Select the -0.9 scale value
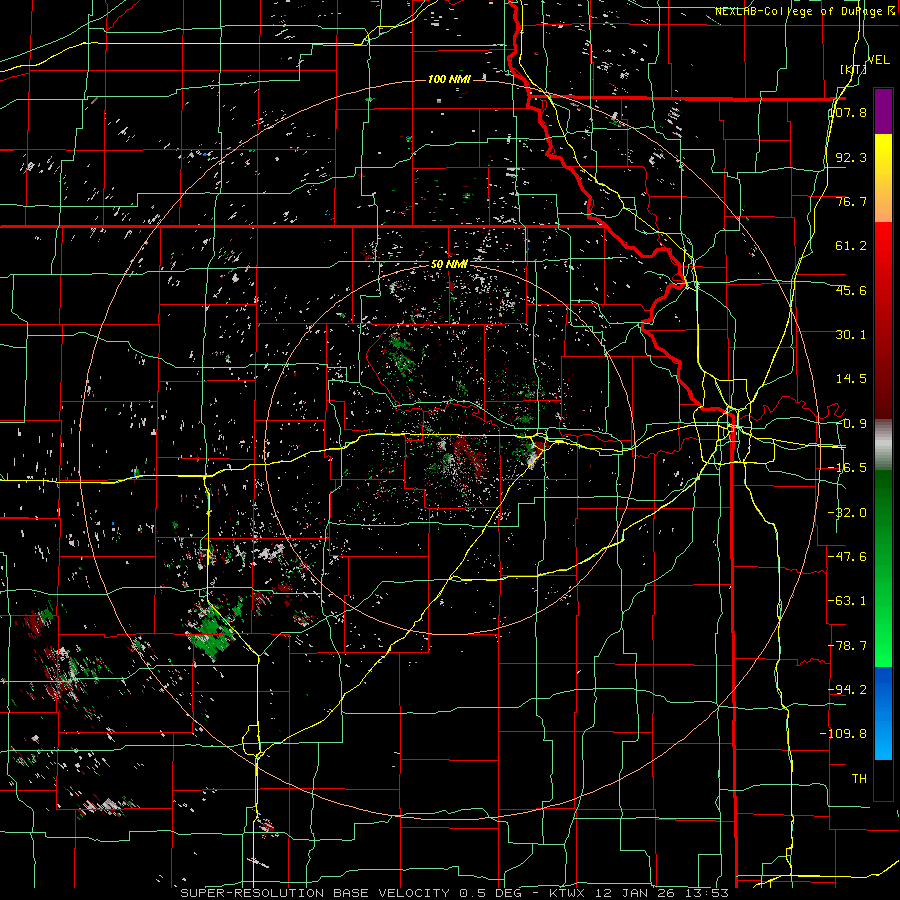Image resolution: width=900 pixels, height=900 pixels. (x=851, y=424)
